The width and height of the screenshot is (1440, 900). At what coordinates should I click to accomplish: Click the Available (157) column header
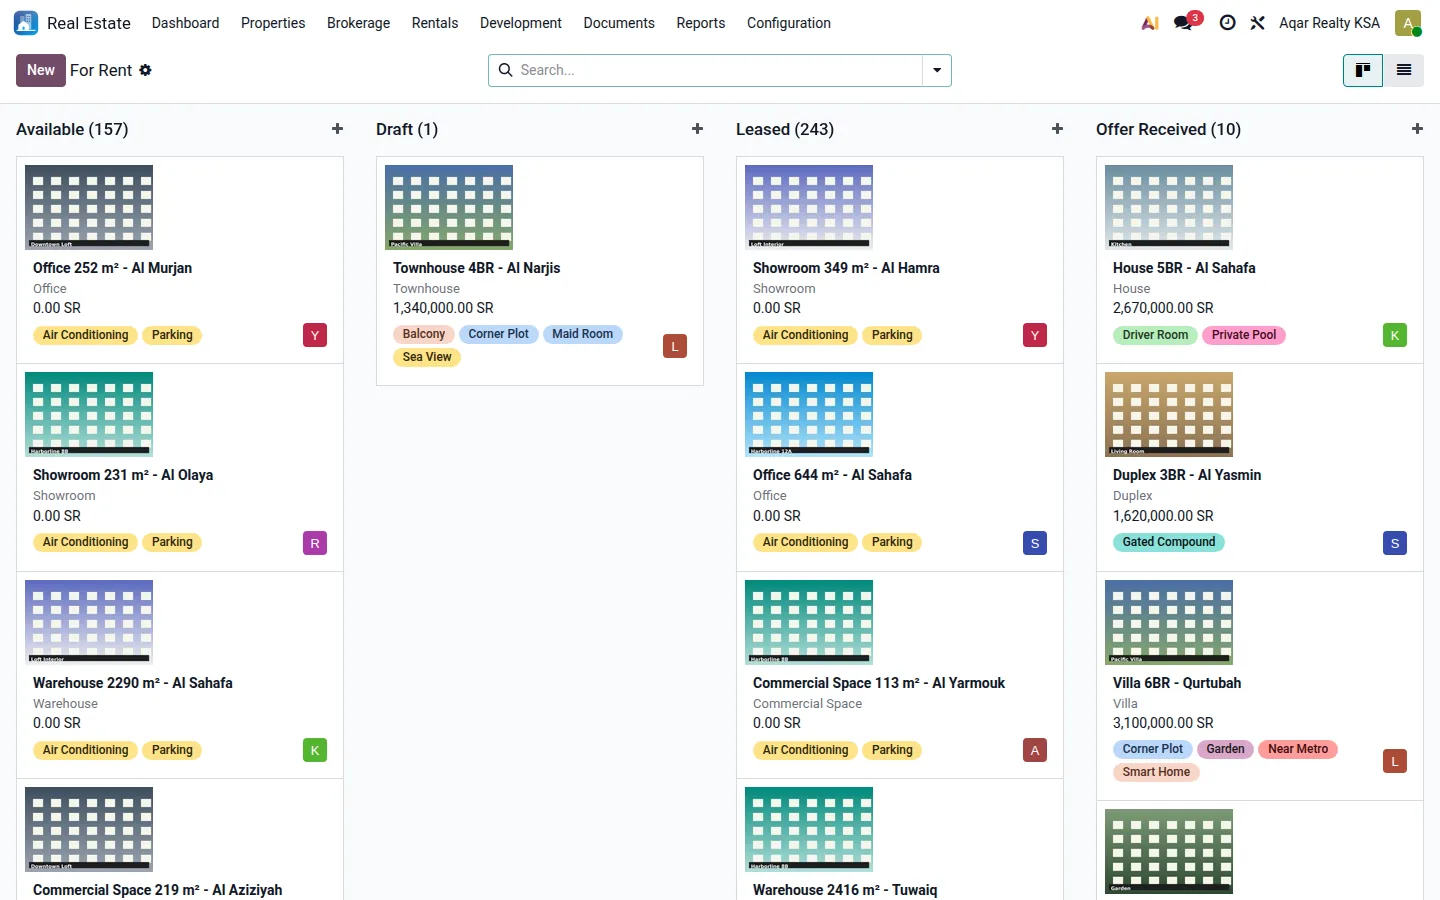[72, 129]
